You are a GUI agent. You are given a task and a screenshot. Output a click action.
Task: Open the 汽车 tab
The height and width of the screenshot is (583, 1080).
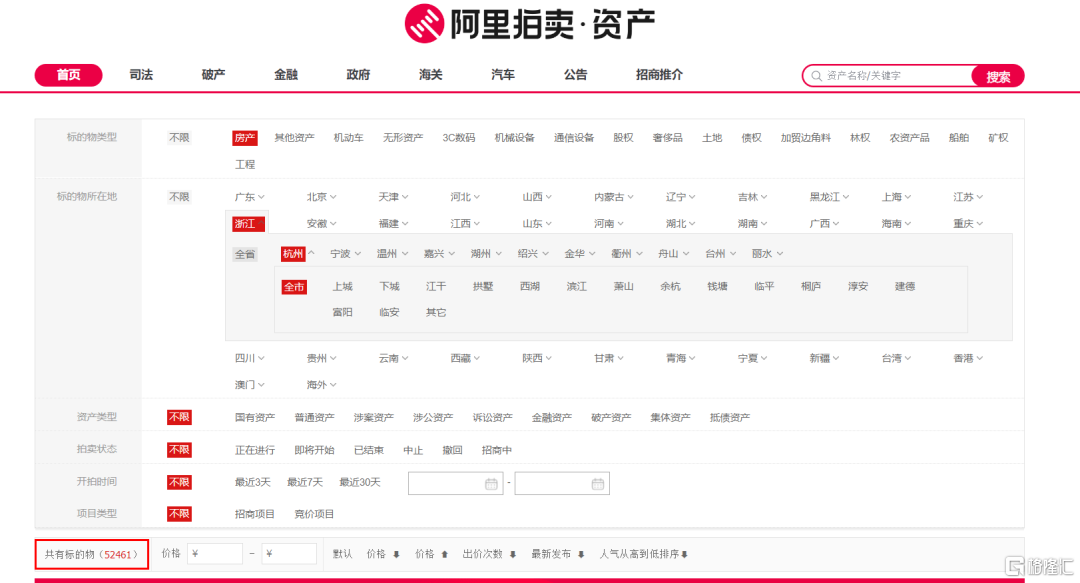(503, 74)
